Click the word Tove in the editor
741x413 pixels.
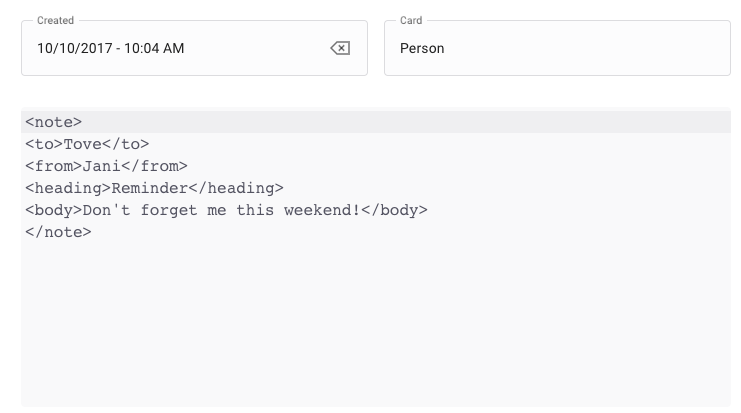pyautogui.click(x=83, y=144)
